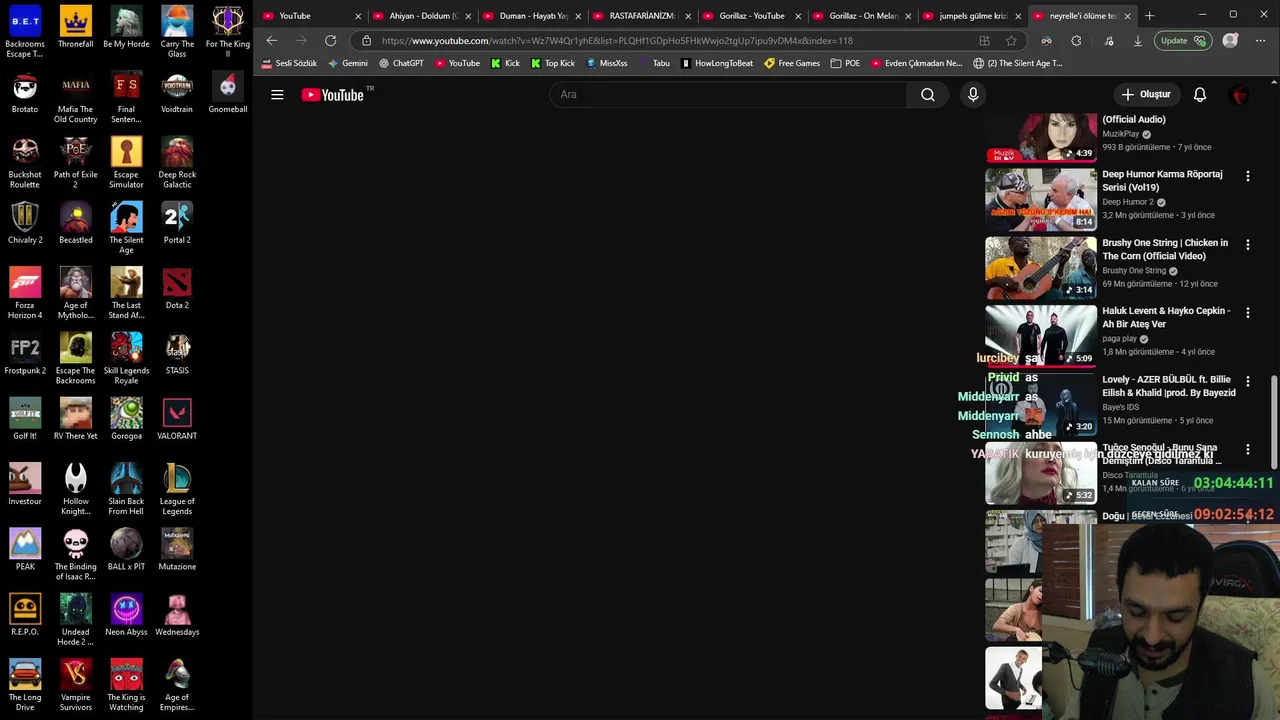The height and width of the screenshot is (720, 1280).
Task: Open the MissXss bookmark
Action: click(x=607, y=63)
